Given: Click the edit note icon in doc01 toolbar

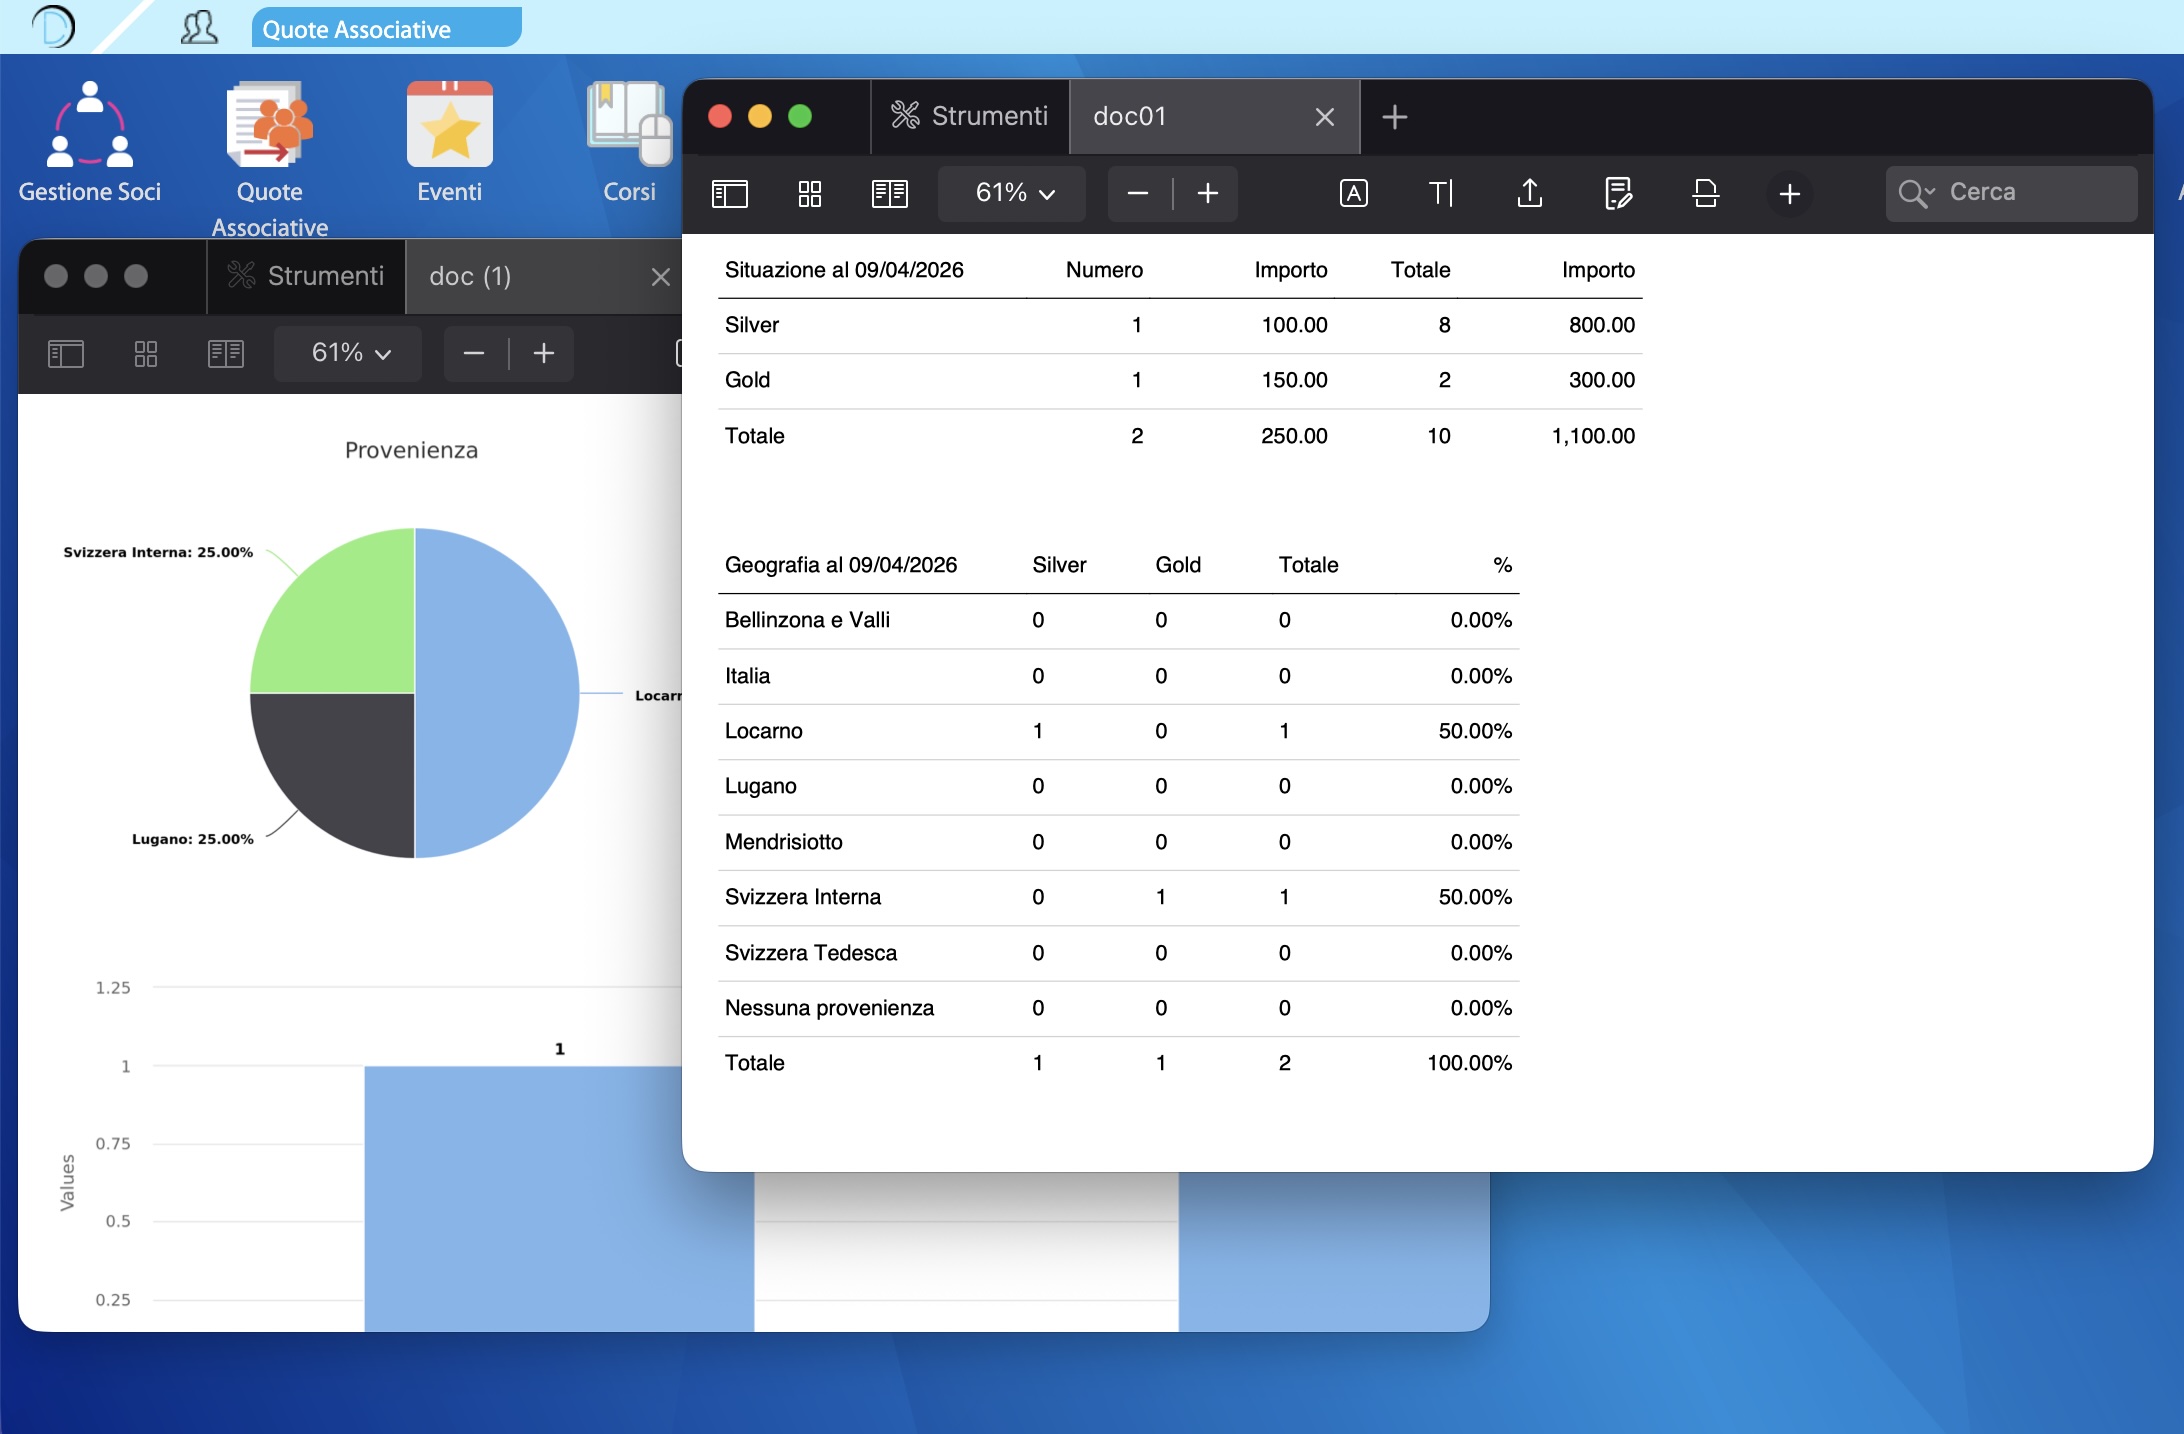Looking at the screenshot, I should [1618, 193].
